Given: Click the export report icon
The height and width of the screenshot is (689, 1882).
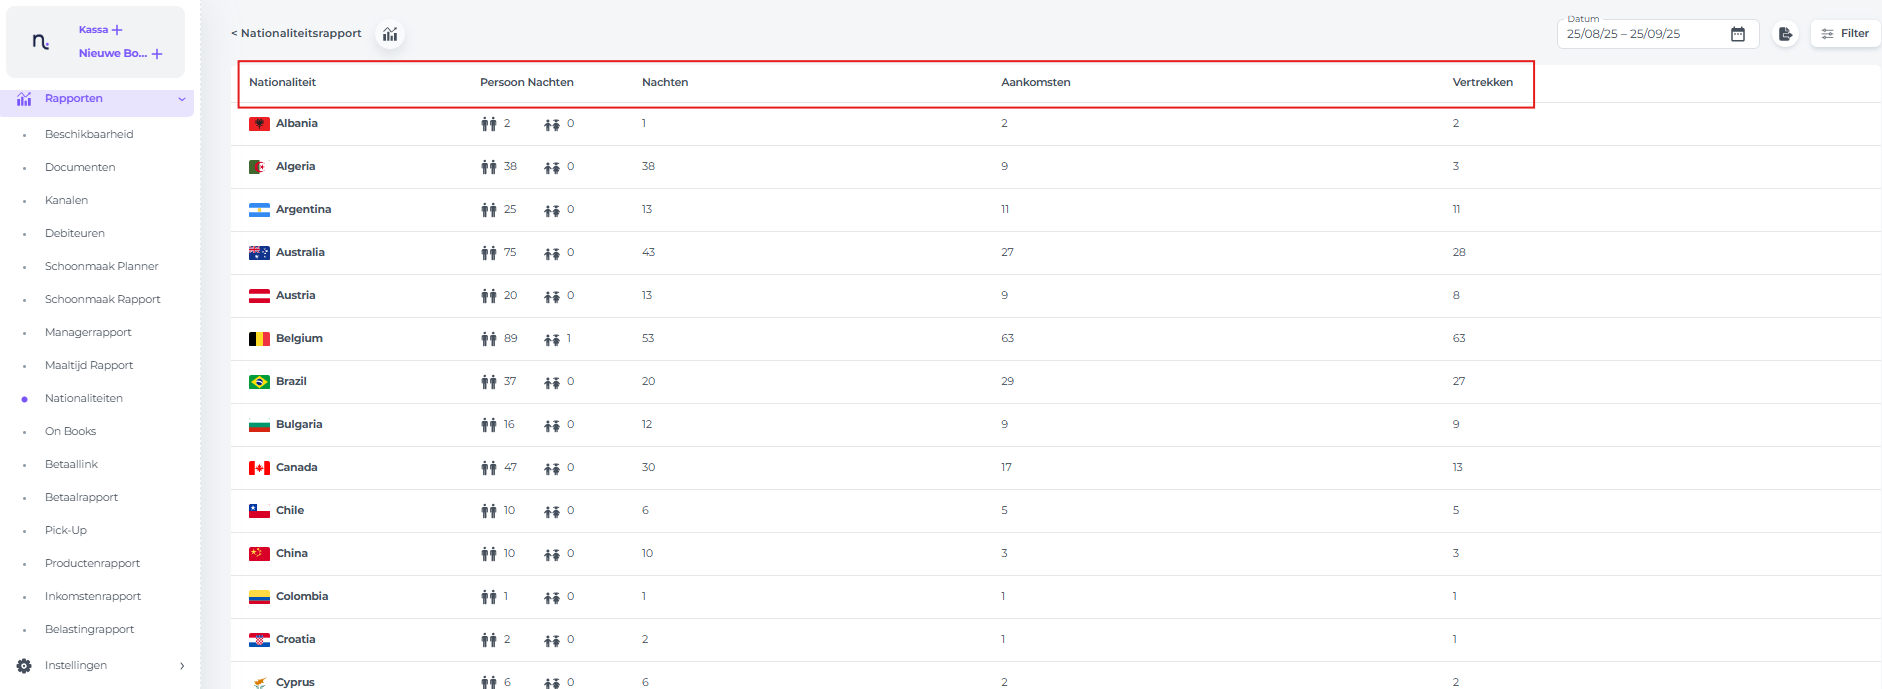Looking at the screenshot, I should point(1785,34).
